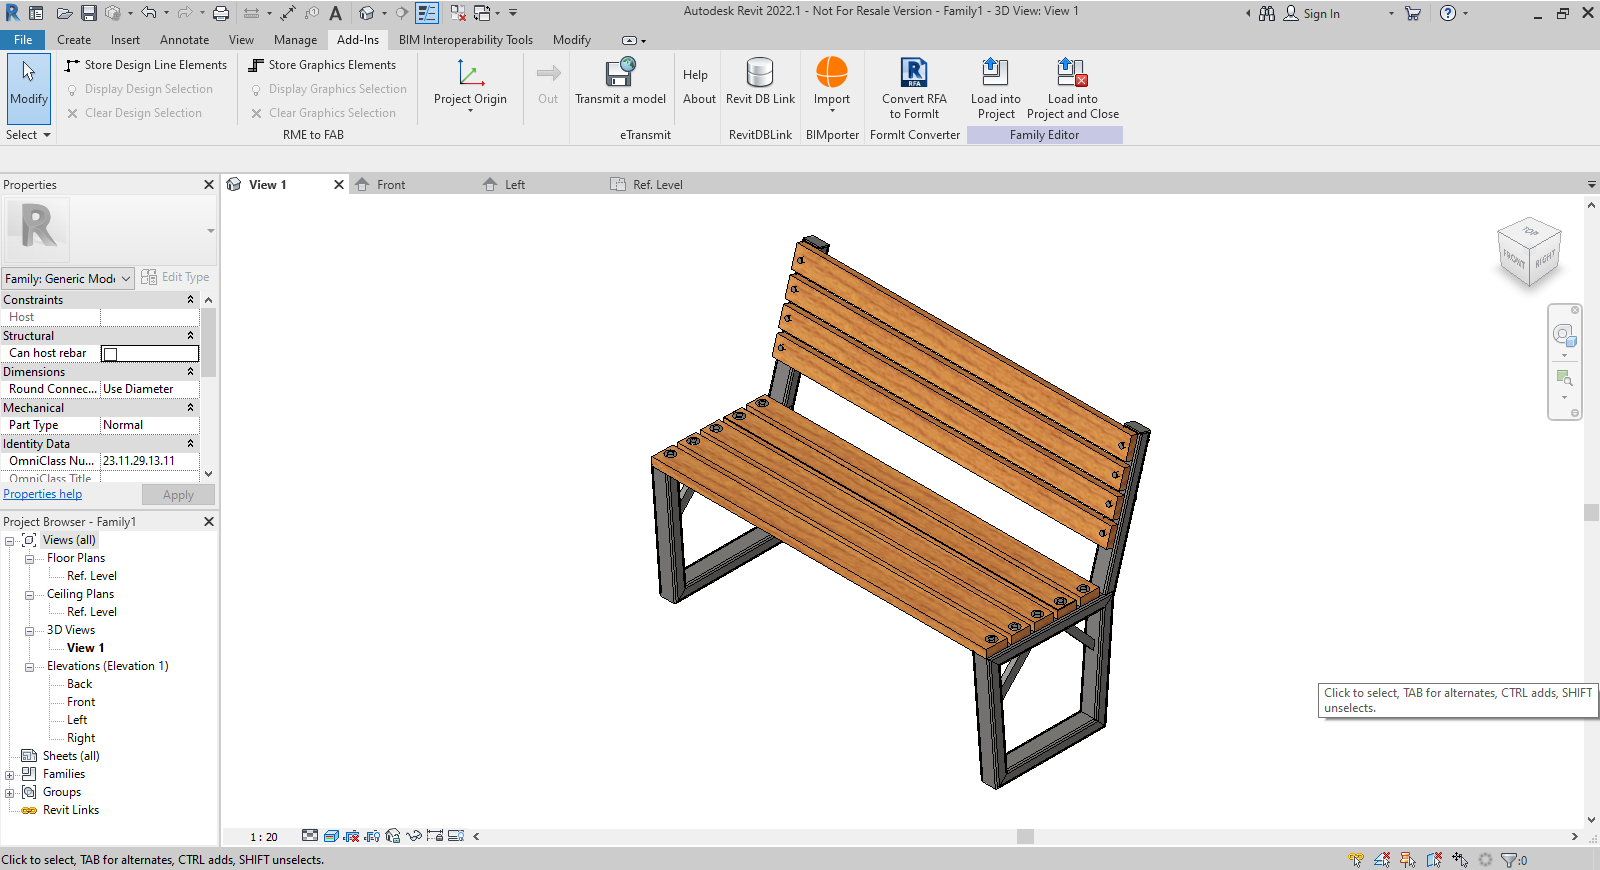Click the Help question mark icon
The image size is (1600, 870).
point(1448,13)
